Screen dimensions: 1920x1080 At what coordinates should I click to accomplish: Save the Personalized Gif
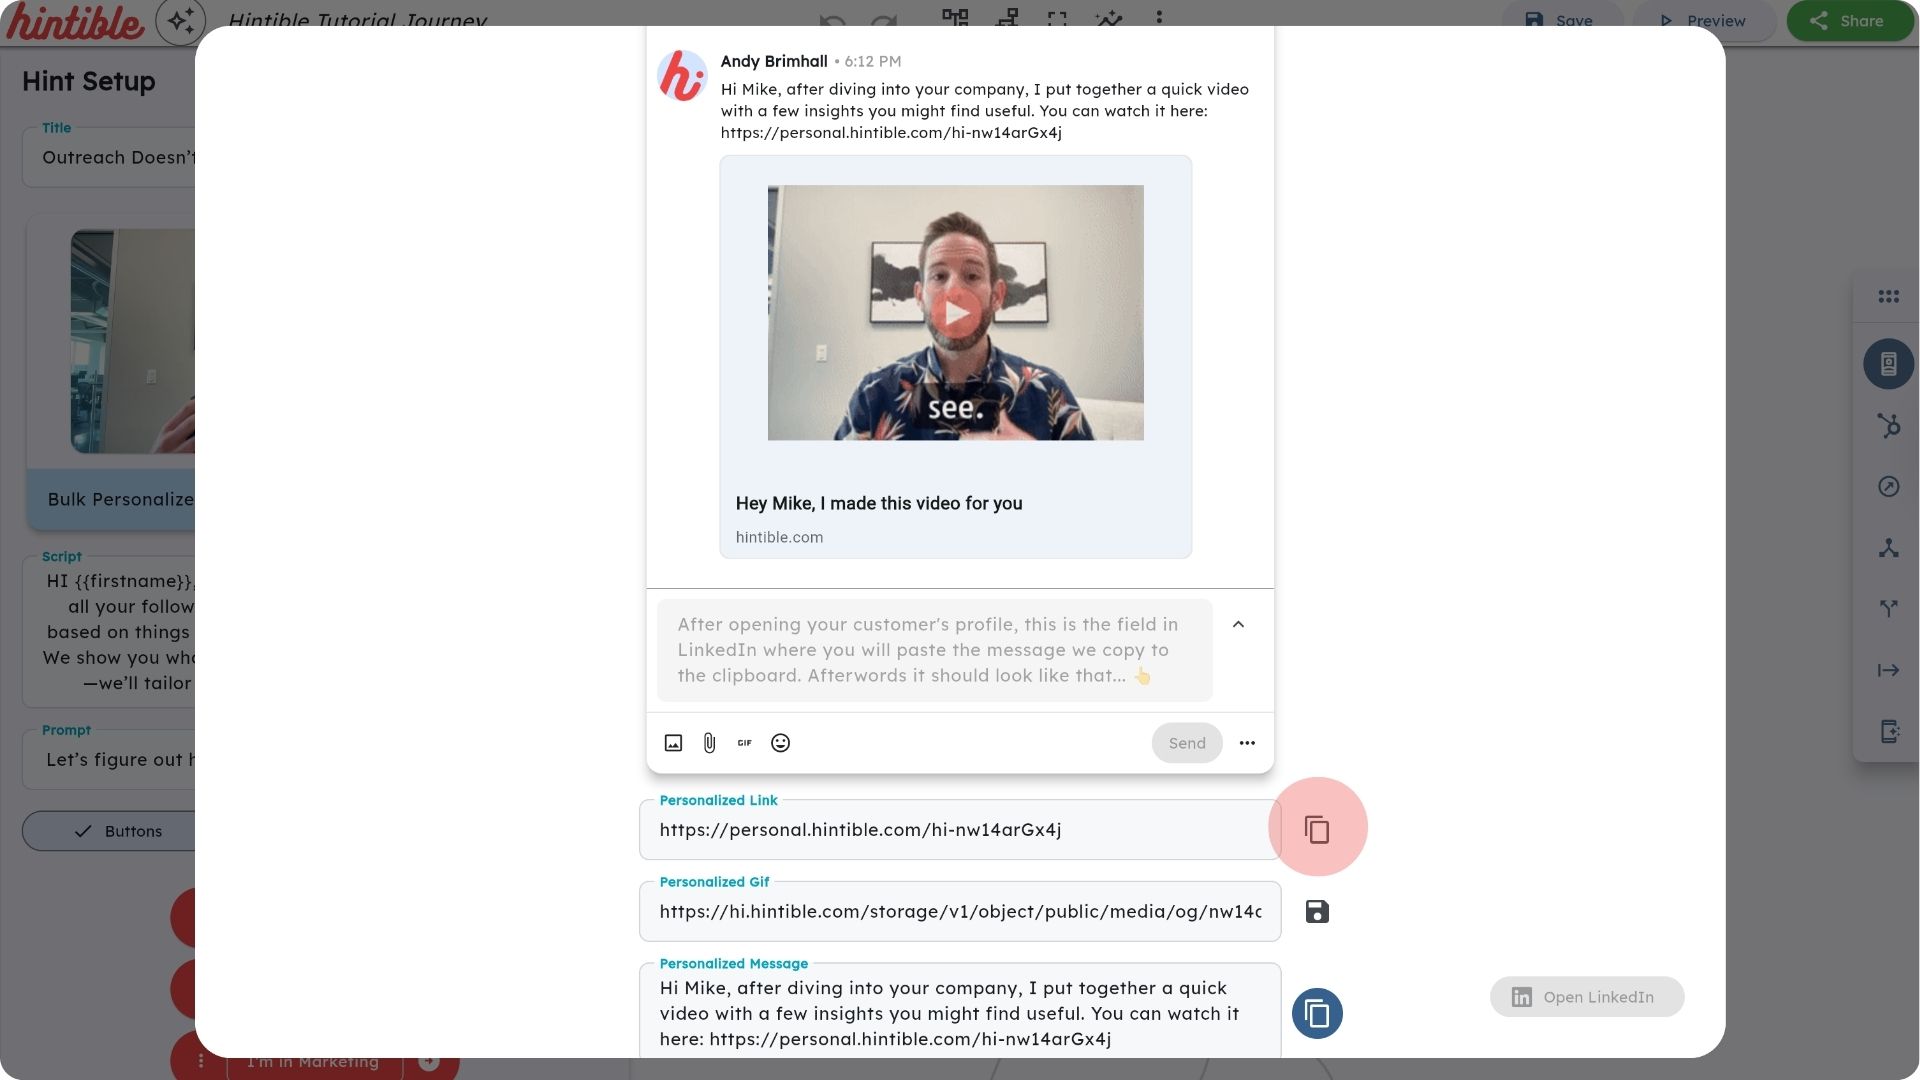pyautogui.click(x=1316, y=911)
